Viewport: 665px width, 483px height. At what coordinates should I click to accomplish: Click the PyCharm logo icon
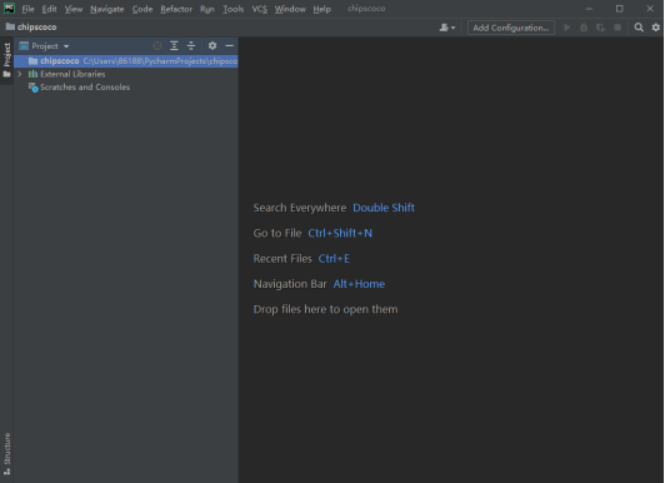coord(9,8)
